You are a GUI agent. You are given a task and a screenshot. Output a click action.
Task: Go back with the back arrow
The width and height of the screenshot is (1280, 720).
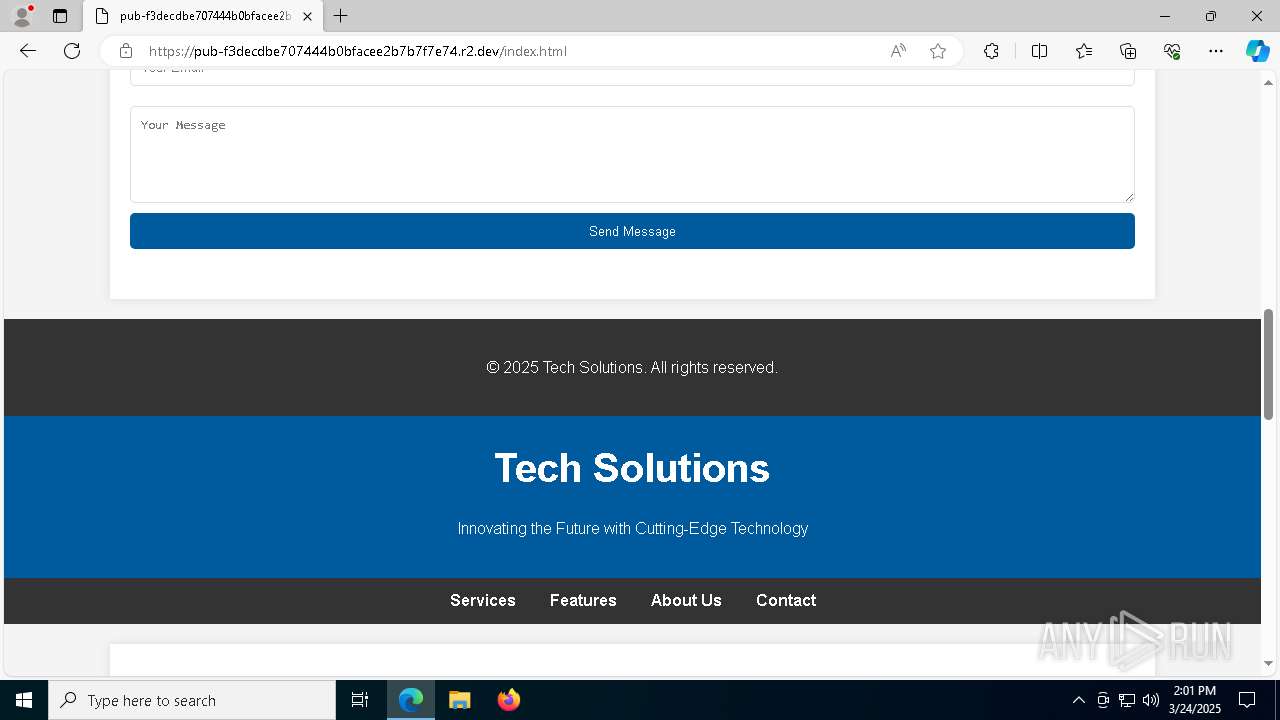pyautogui.click(x=28, y=51)
